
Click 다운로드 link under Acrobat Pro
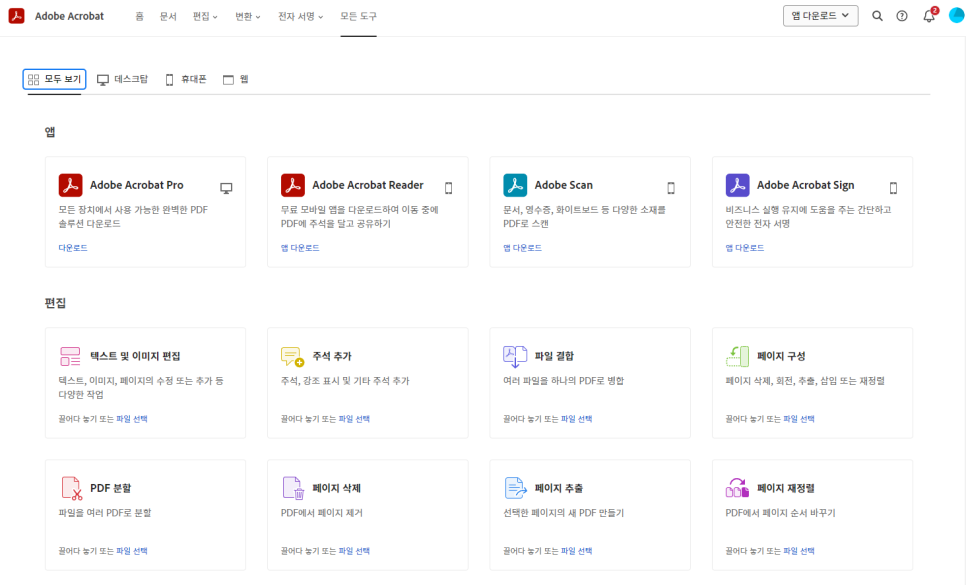point(73,248)
